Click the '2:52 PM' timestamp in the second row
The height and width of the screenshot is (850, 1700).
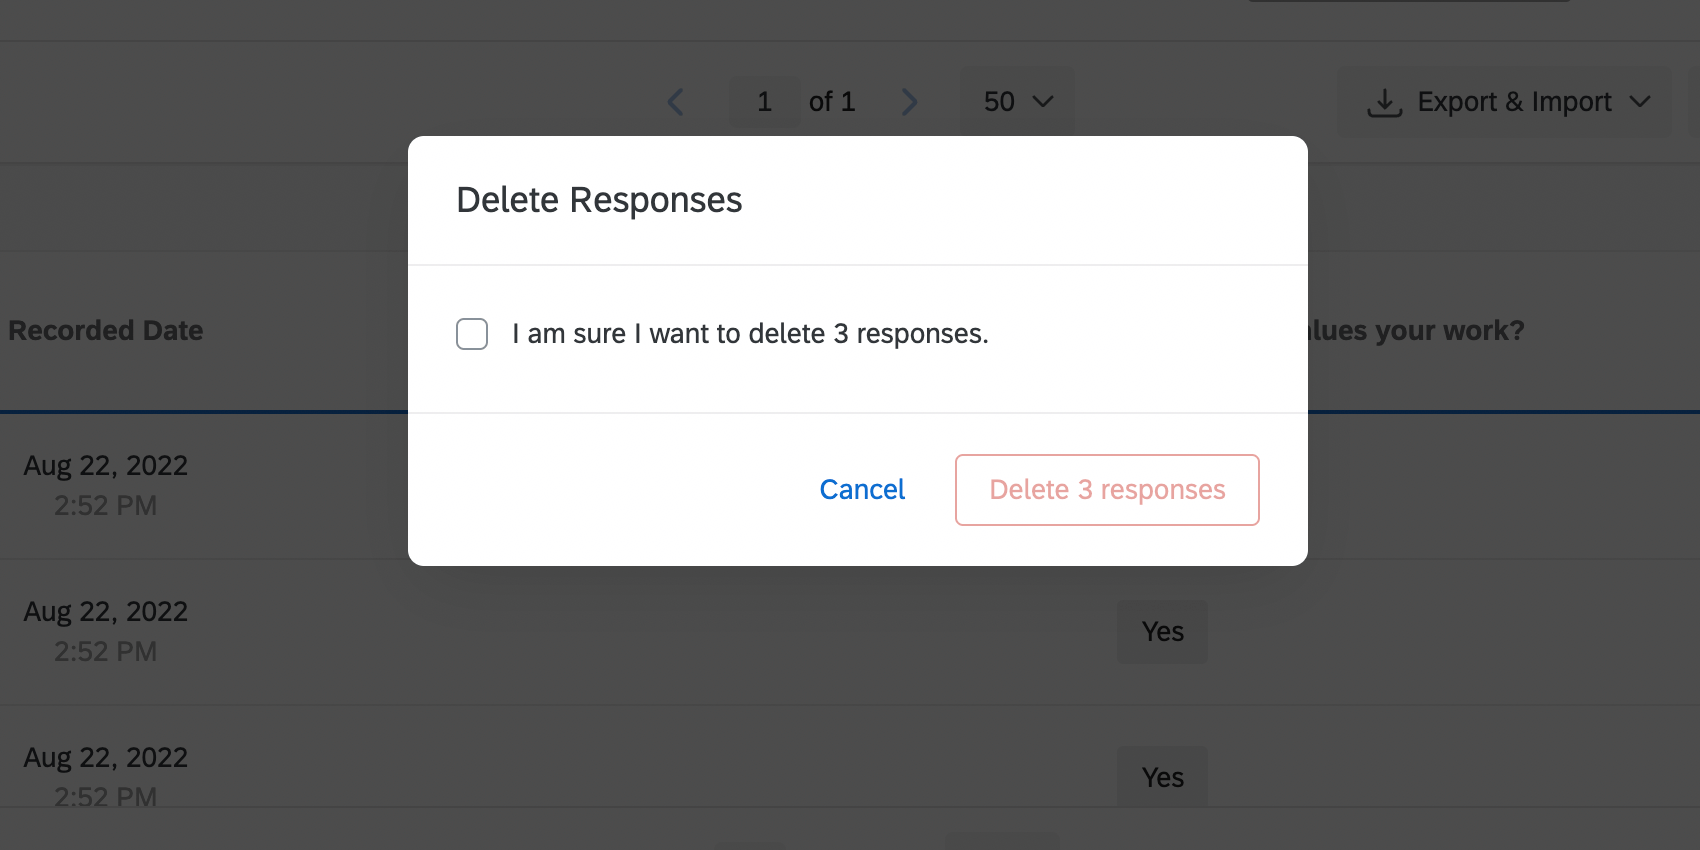click(x=106, y=651)
